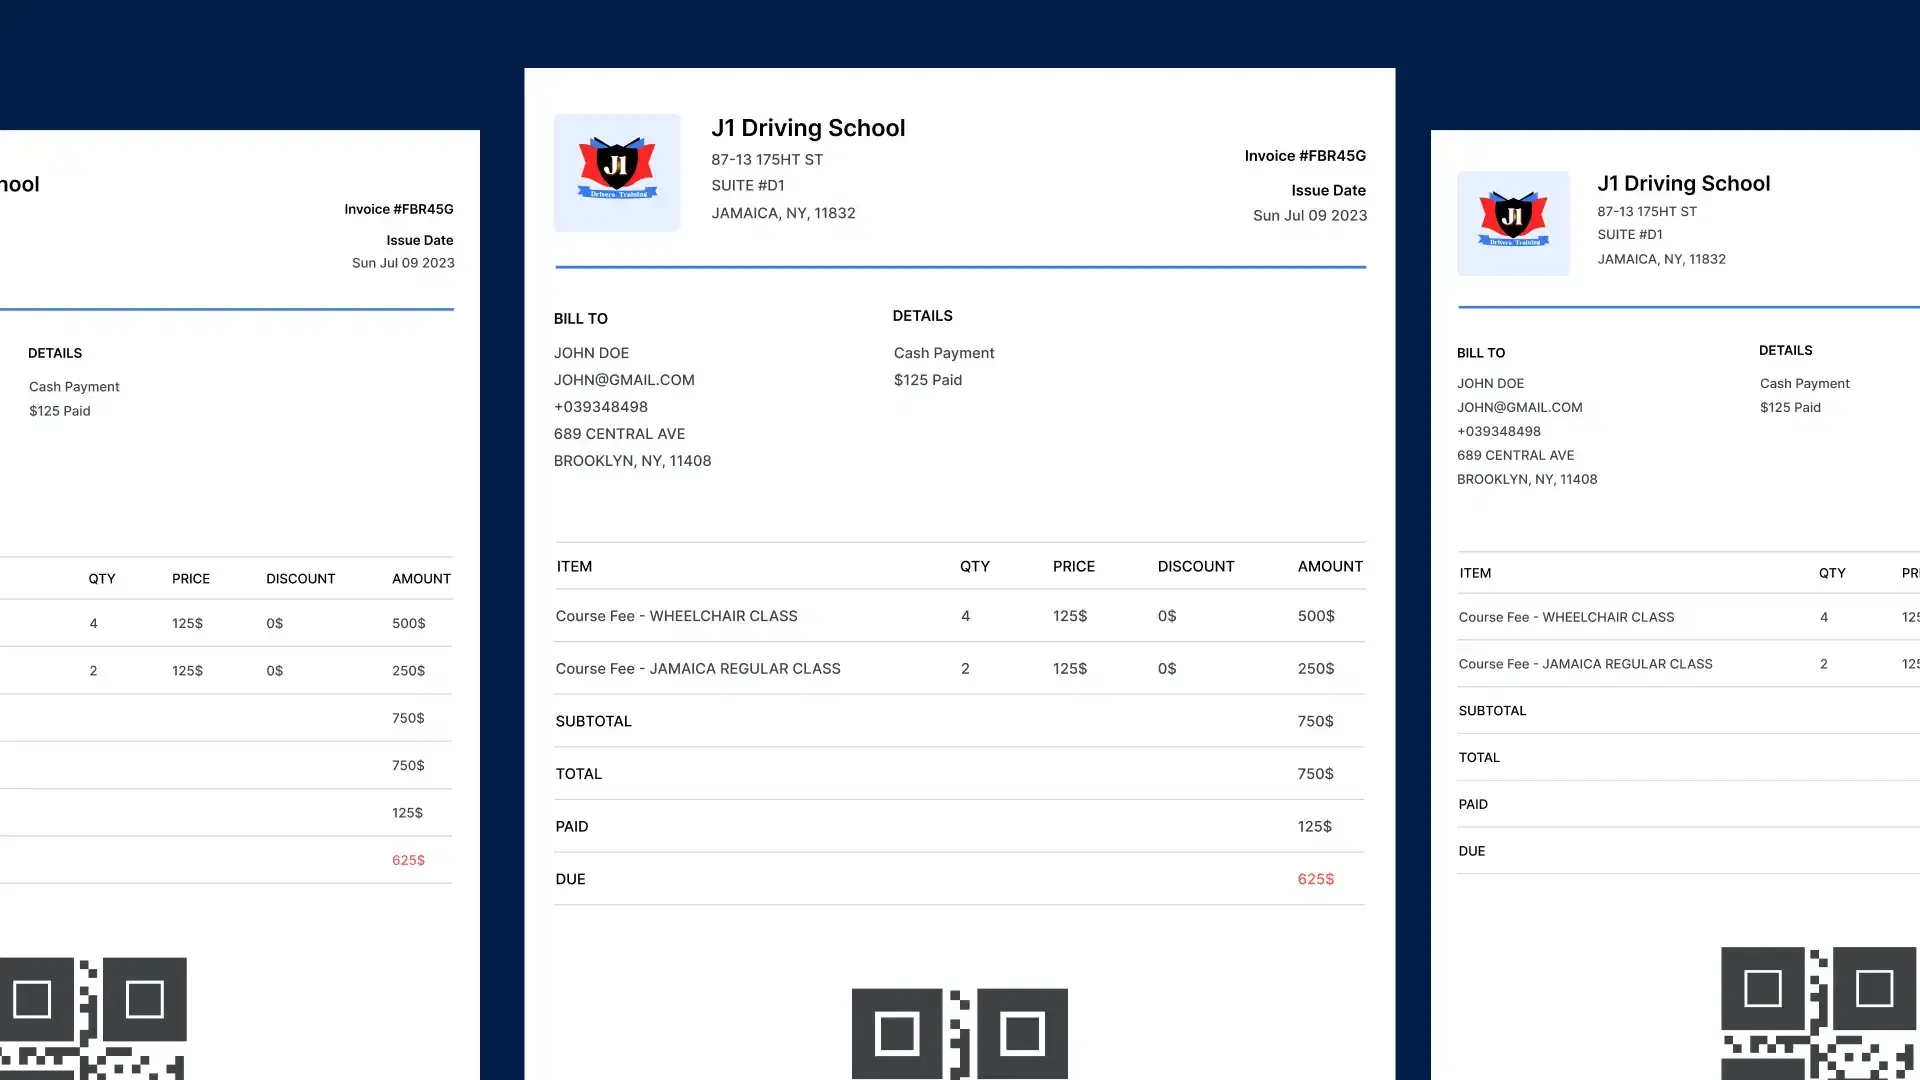Click the JOHN@GMAIL.COM email address
1920x1080 pixels.
coord(624,380)
